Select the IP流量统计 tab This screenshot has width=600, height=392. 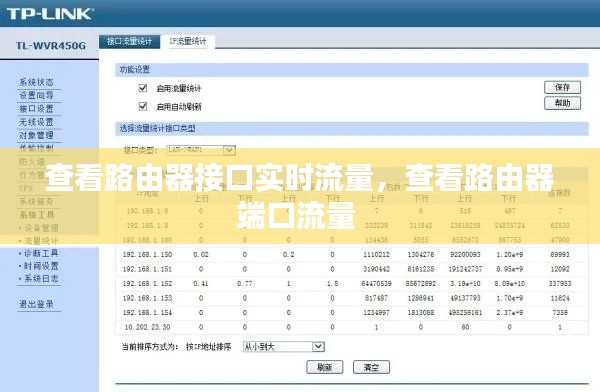coord(188,41)
